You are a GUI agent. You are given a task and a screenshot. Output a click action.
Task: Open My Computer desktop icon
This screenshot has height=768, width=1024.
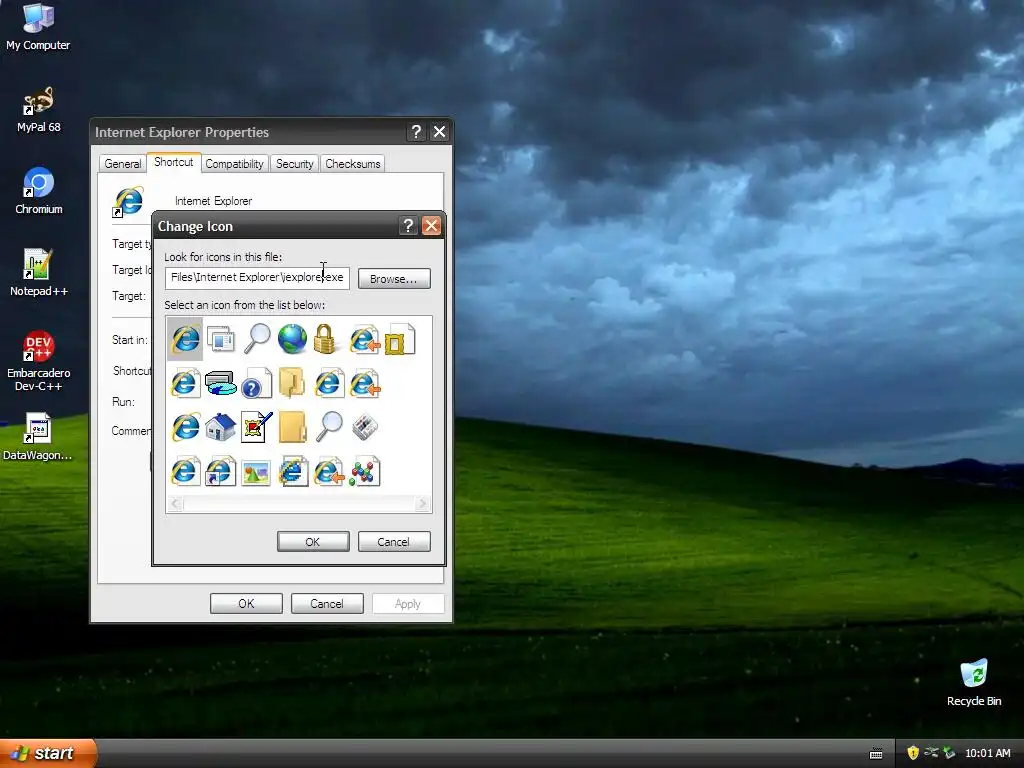coord(38,26)
